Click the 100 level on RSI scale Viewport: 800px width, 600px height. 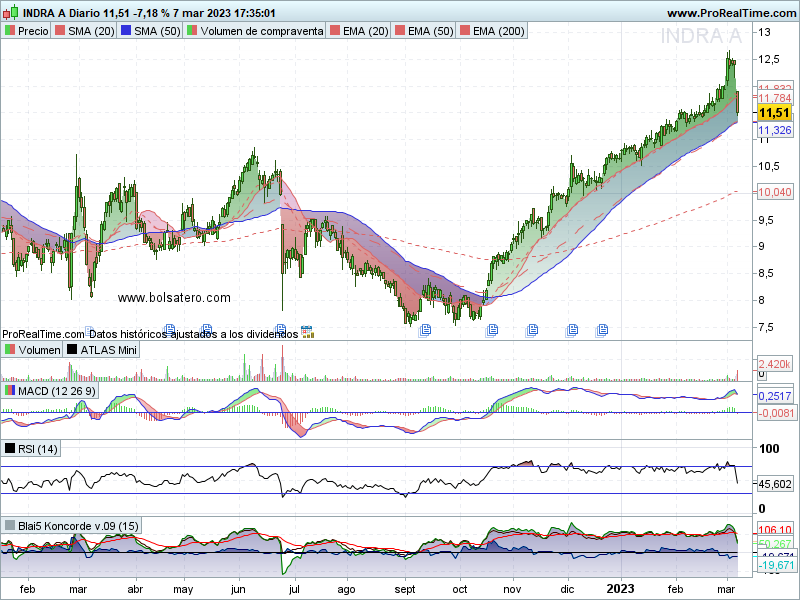769,449
